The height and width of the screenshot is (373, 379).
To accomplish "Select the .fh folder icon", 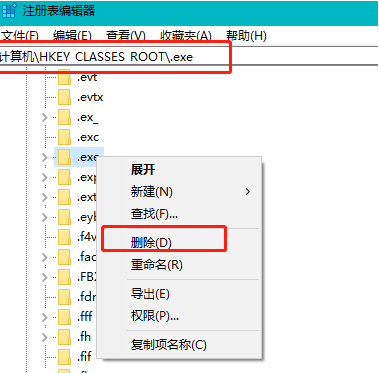I will 64,337.
